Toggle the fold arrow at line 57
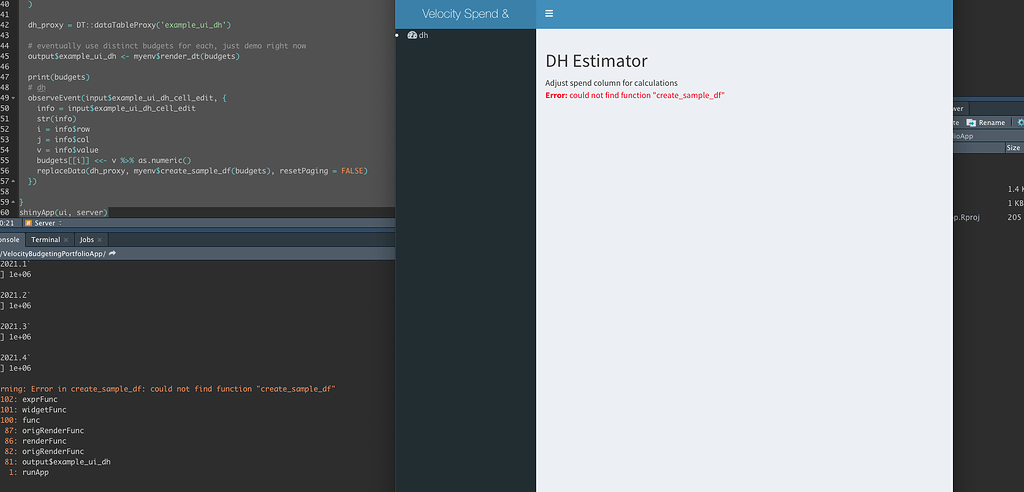The height and width of the screenshot is (492, 1024). coord(14,181)
